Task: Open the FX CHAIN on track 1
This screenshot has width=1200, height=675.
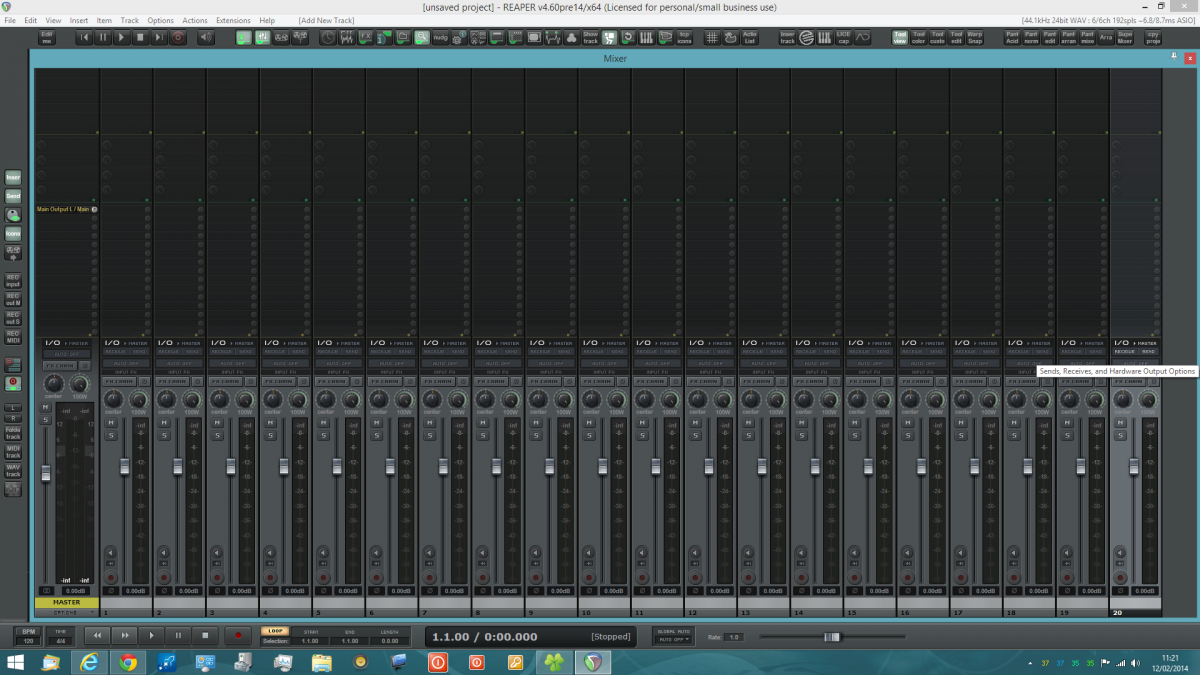Action: pyautogui.click(x=121, y=381)
